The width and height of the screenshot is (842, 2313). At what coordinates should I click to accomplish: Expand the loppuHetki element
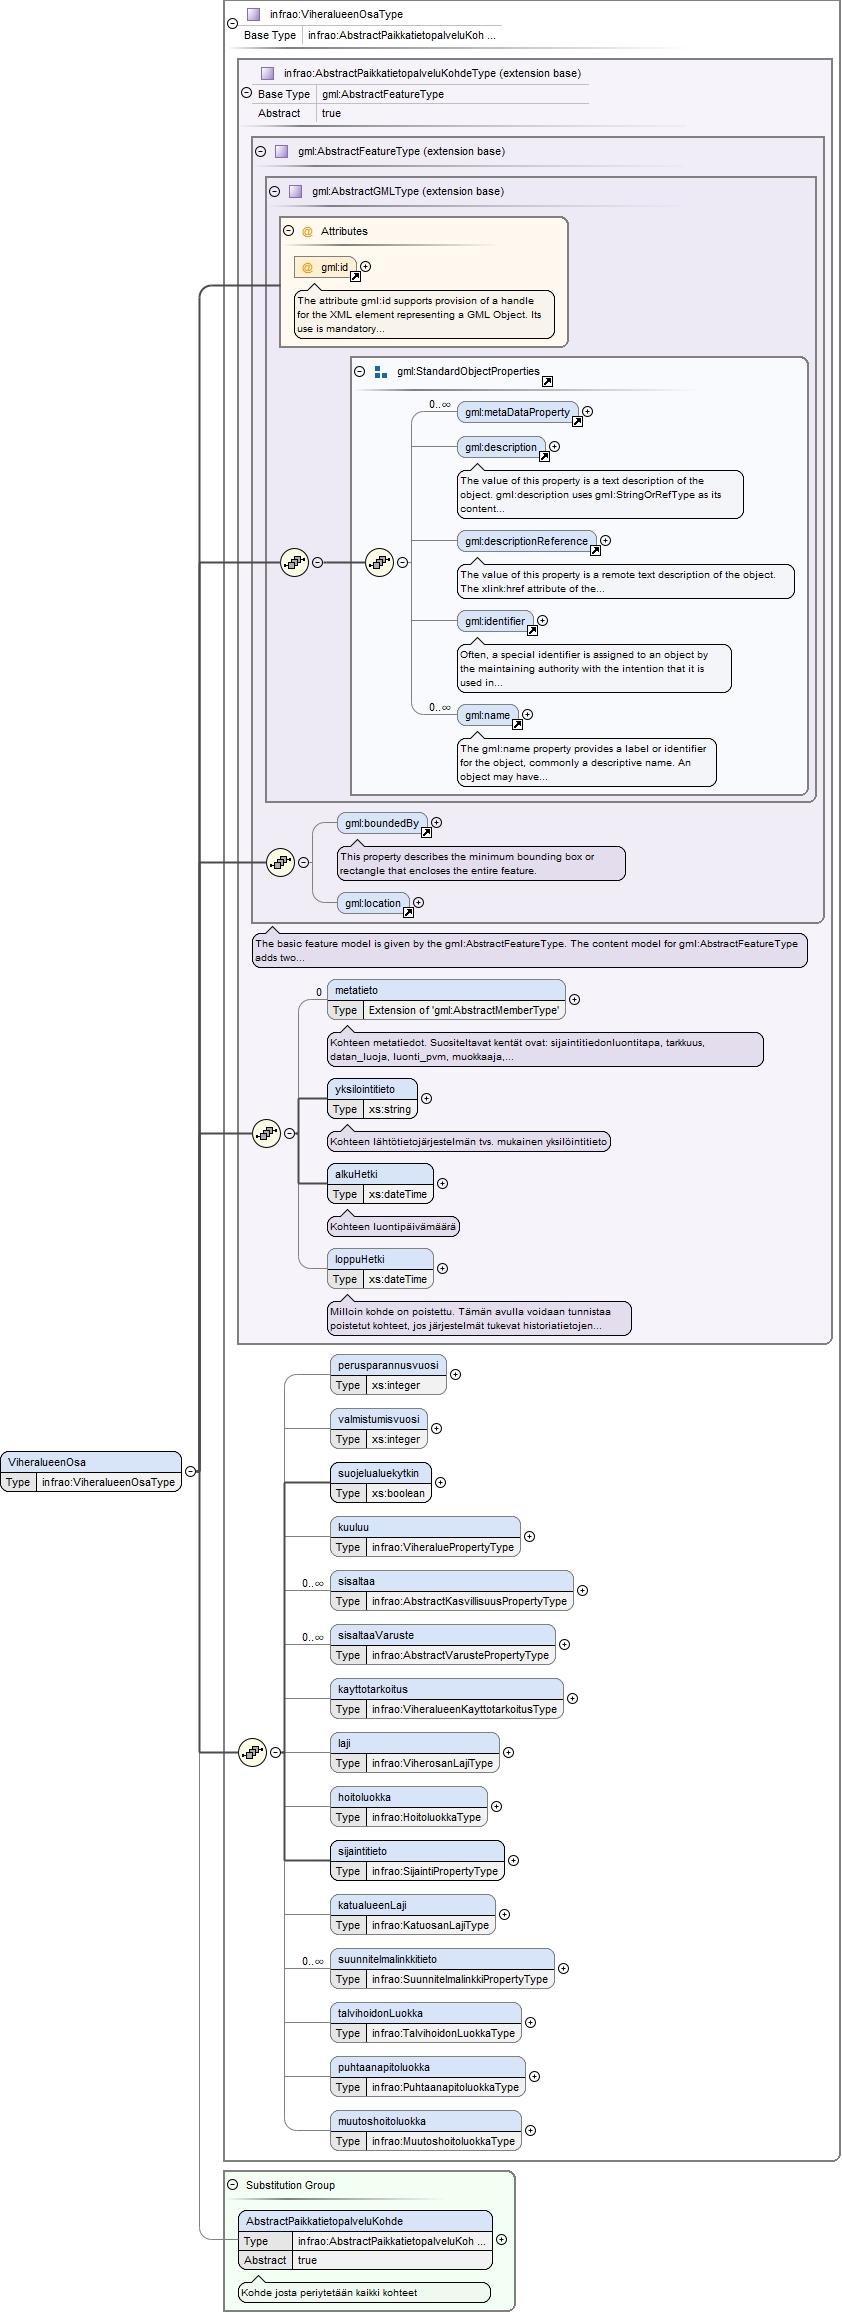coord(442,1268)
